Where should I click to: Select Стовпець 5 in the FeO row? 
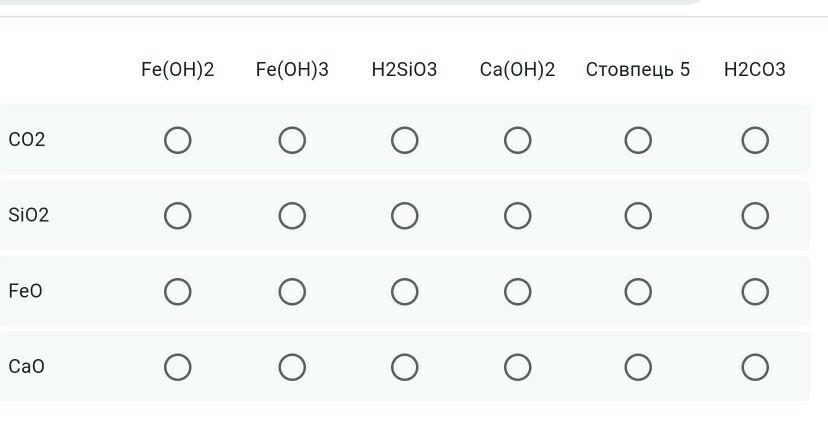pyautogui.click(x=638, y=292)
